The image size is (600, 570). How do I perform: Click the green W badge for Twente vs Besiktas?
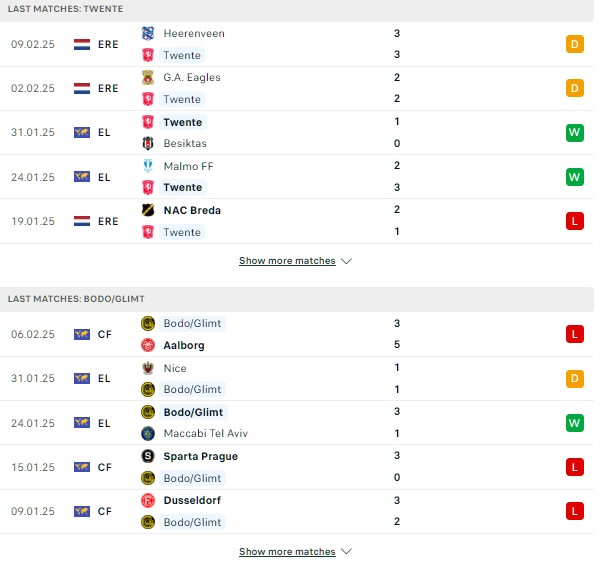[x=575, y=133]
